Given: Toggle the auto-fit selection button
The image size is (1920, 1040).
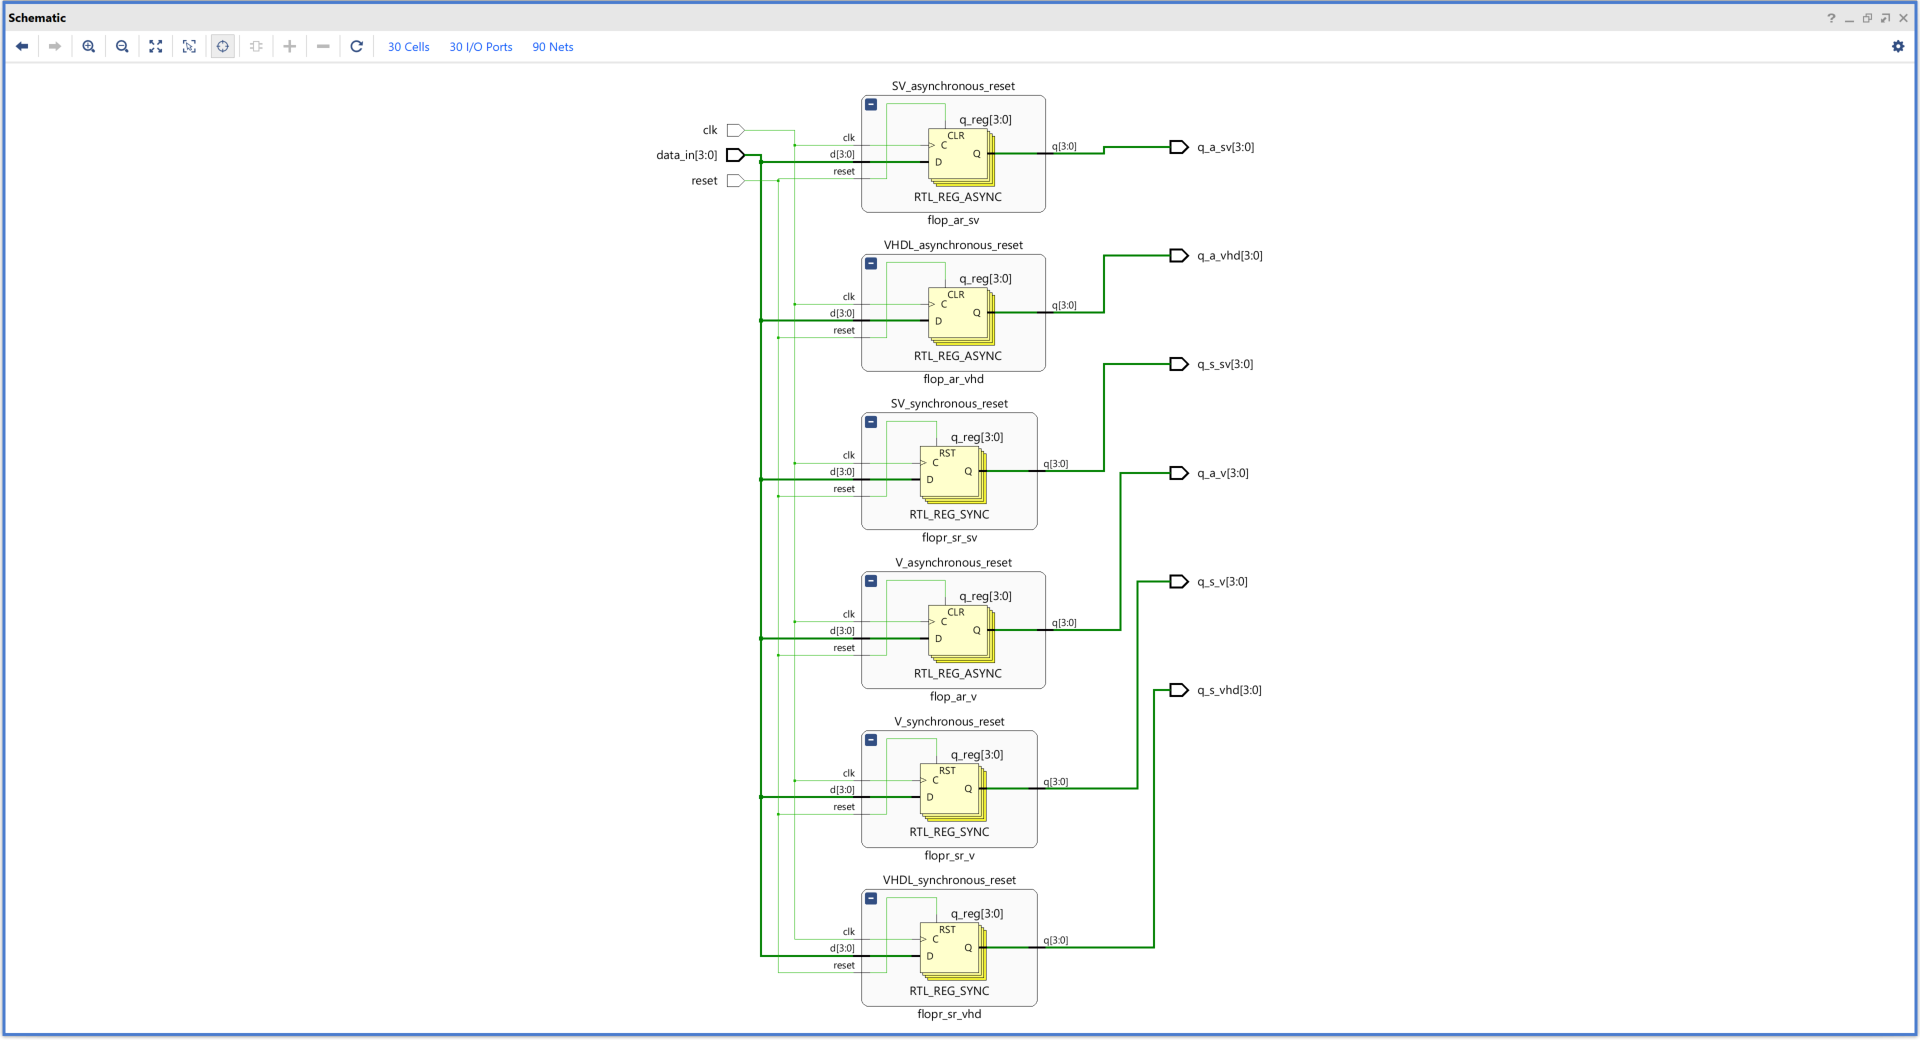Looking at the screenshot, I should pyautogui.click(x=223, y=47).
